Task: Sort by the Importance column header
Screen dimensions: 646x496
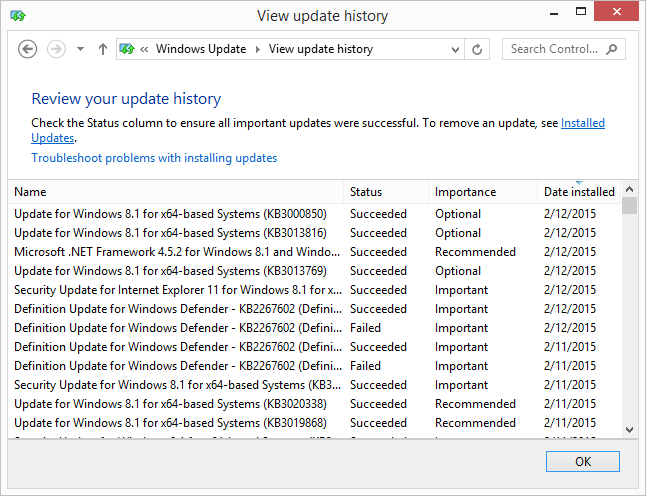Action: click(x=483, y=192)
